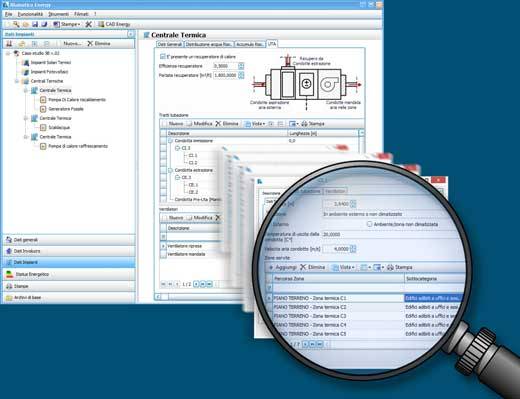Screen dimensions: 520x399
Task: Click Elimina X icon in Dati Impianti toolbar
Action: click(x=90, y=43)
